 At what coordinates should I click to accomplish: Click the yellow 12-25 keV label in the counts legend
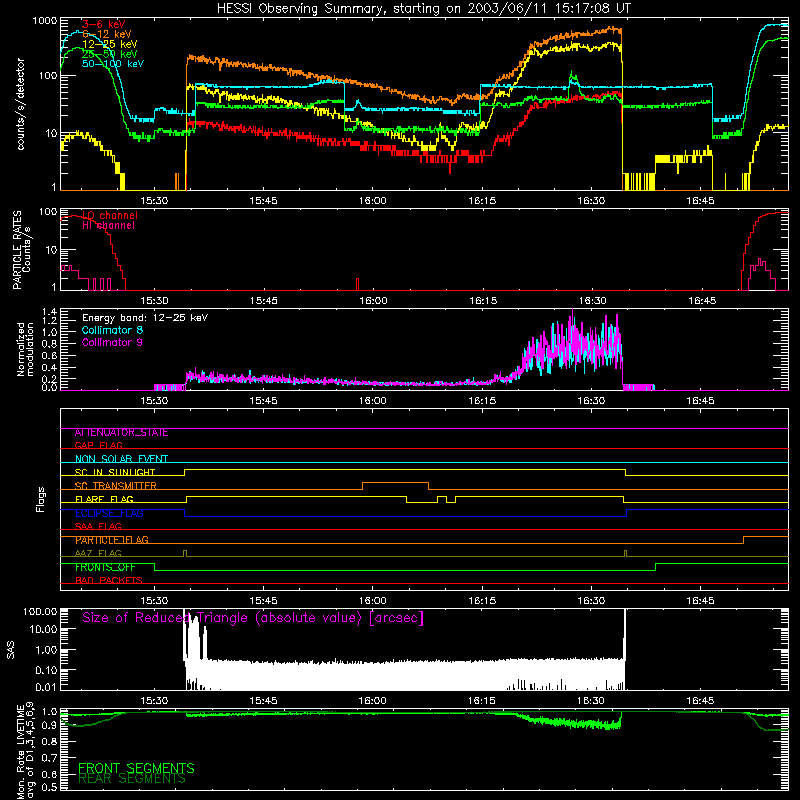pos(110,44)
